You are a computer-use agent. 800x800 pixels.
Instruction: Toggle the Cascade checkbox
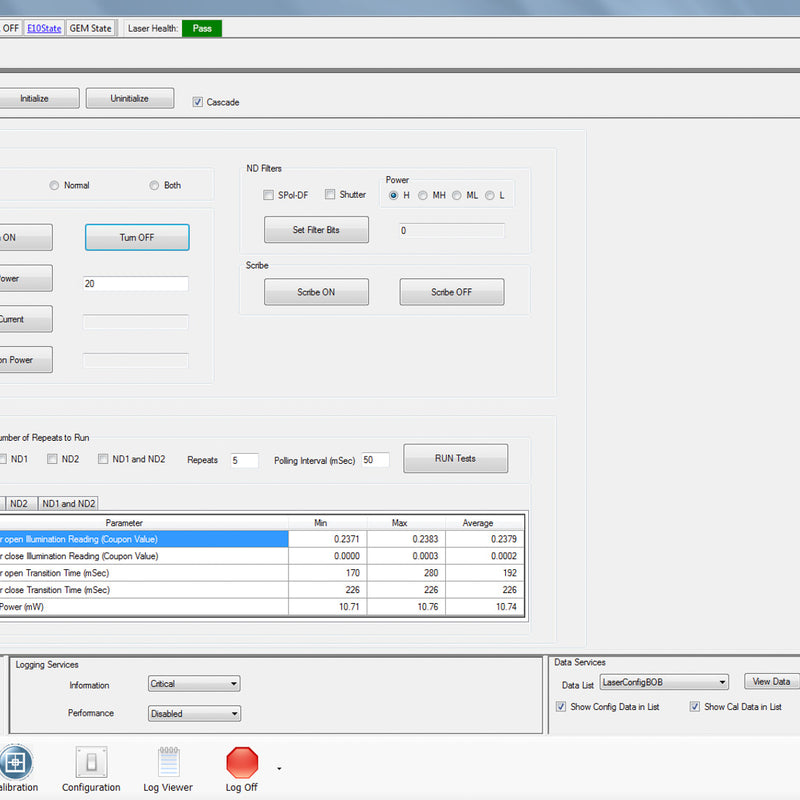(x=198, y=102)
